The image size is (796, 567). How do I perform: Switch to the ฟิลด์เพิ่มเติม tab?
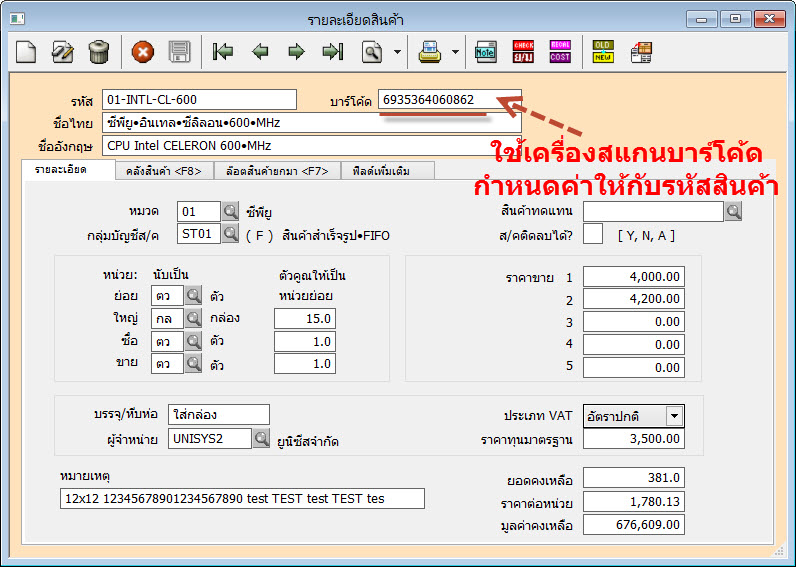point(387,171)
